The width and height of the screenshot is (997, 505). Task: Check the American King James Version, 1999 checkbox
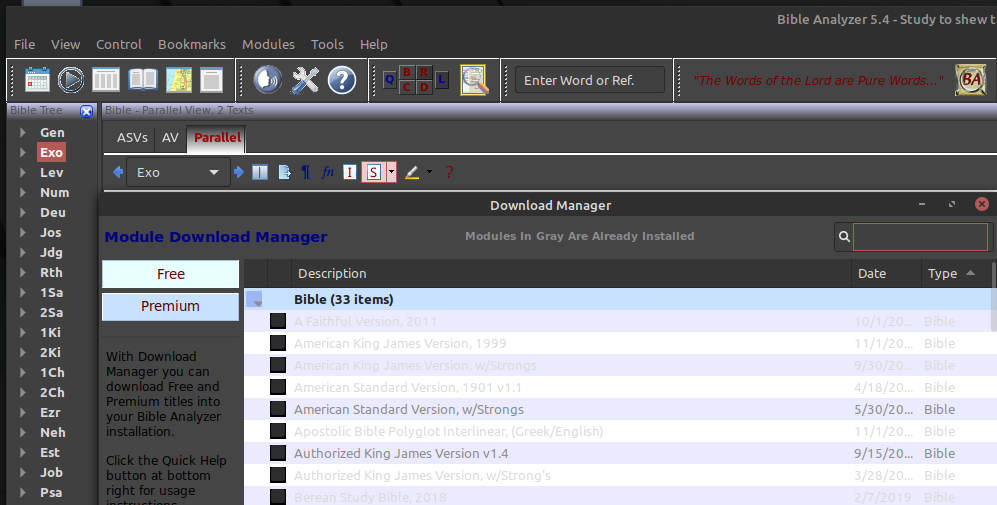278,343
